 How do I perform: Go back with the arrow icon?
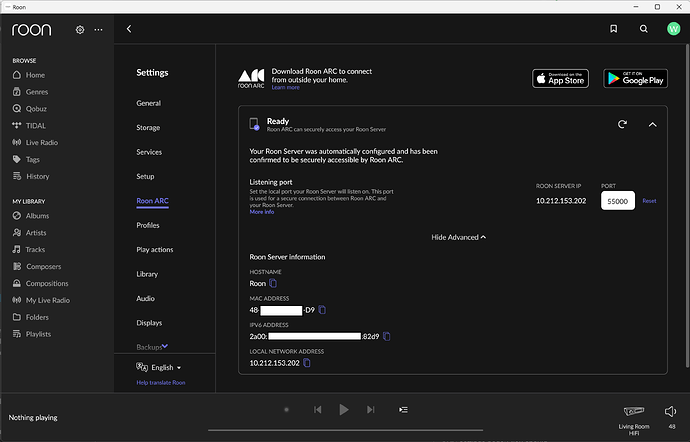pyautogui.click(x=129, y=29)
